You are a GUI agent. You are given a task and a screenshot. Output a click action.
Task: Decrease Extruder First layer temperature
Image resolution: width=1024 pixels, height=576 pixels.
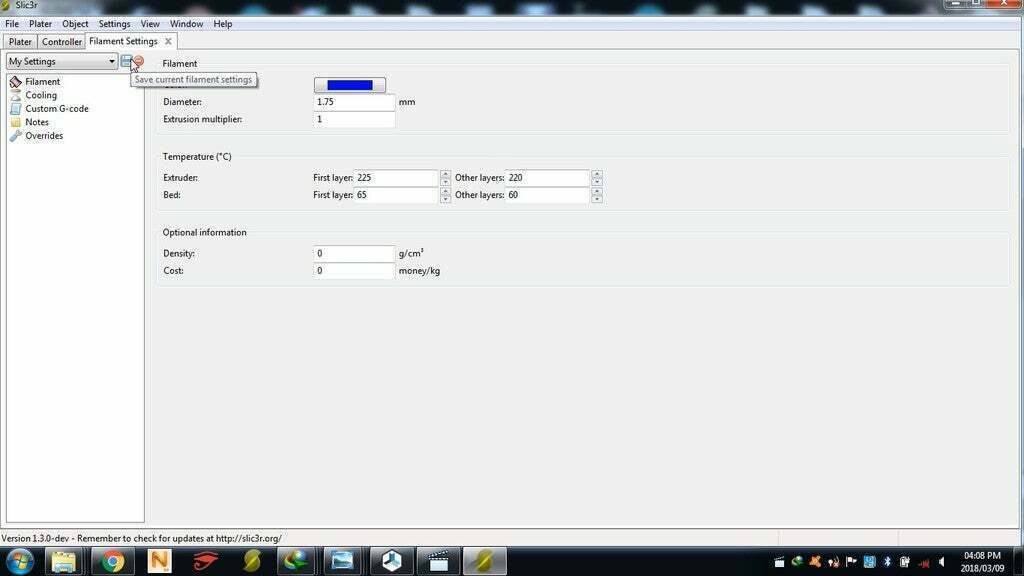[445, 182]
